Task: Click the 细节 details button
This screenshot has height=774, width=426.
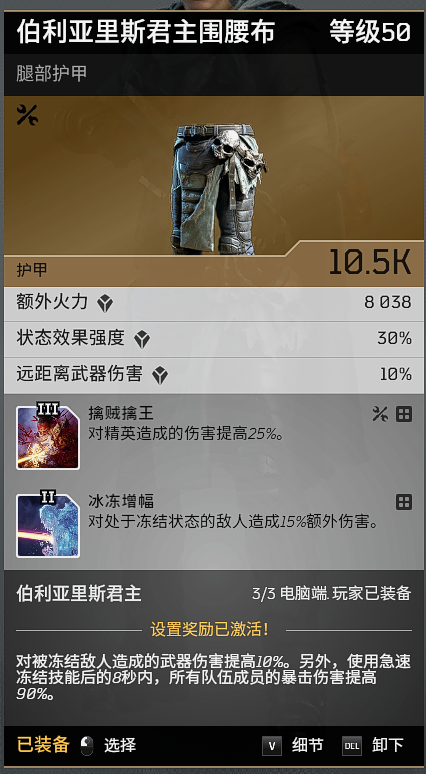Action: click(307, 745)
